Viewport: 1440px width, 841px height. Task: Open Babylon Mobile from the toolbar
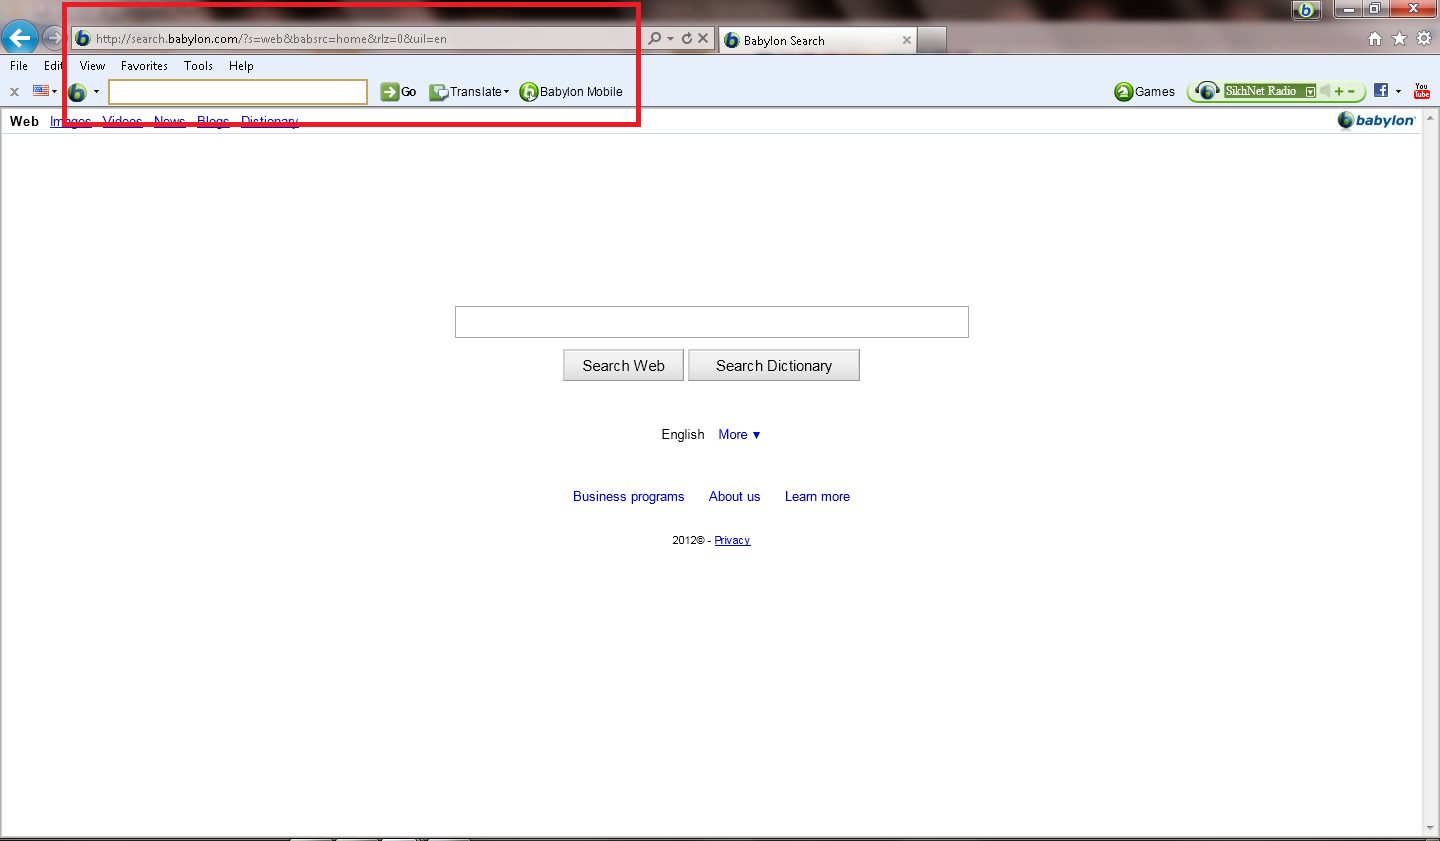coord(571,92)
